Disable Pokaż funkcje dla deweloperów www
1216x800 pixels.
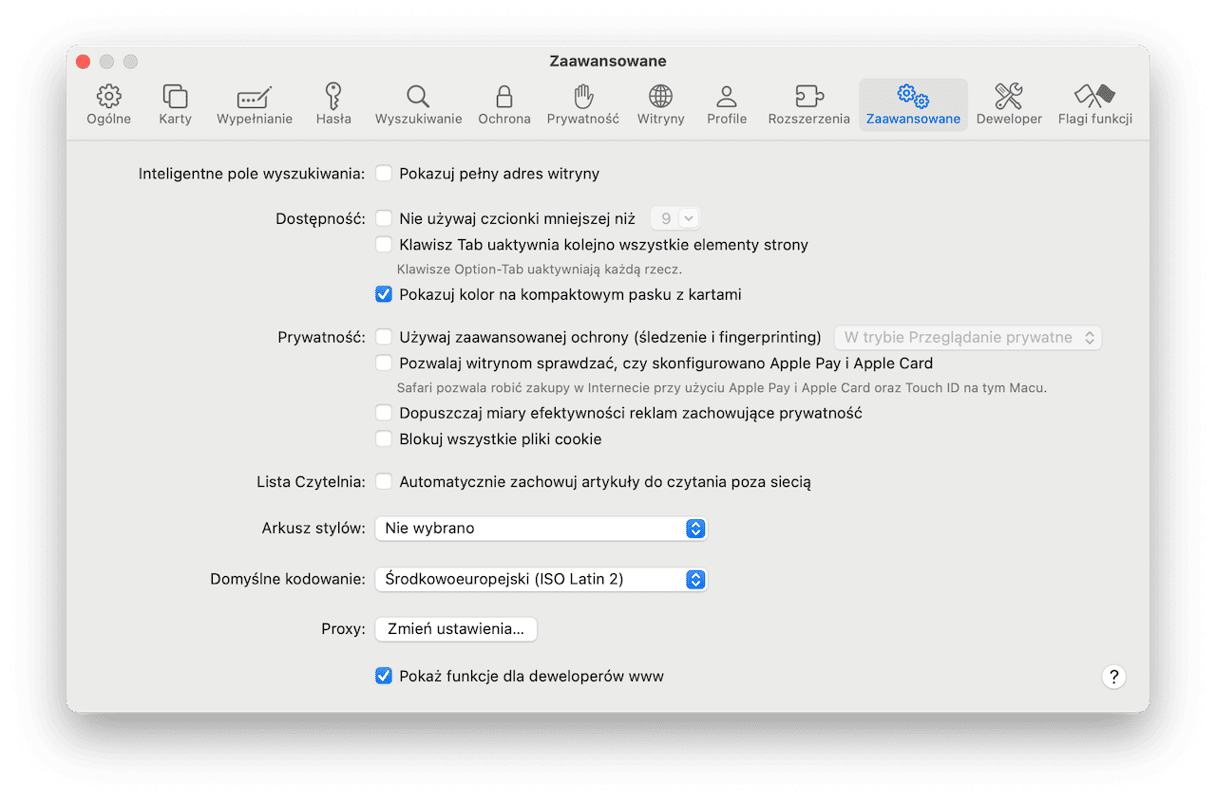(x=383, y=676)
